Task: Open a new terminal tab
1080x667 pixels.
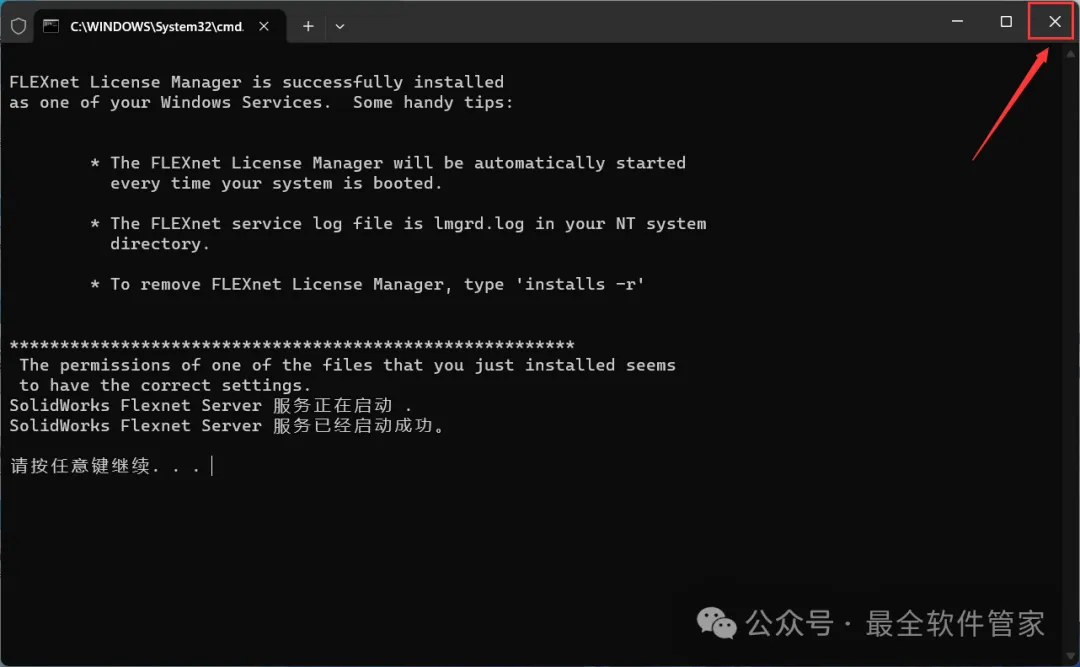Action: click(x=308, y=26)
